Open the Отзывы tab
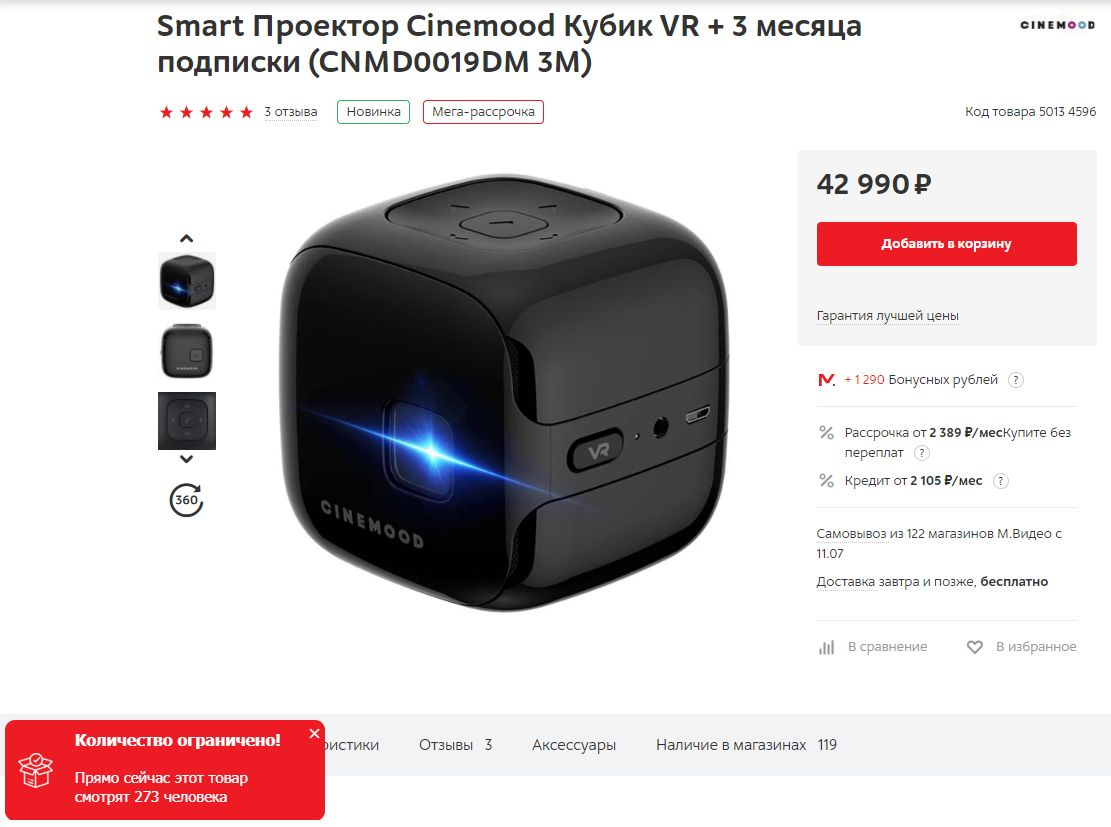The width and height of the screenshot is (1111, 827). click(x=455, y=745)
